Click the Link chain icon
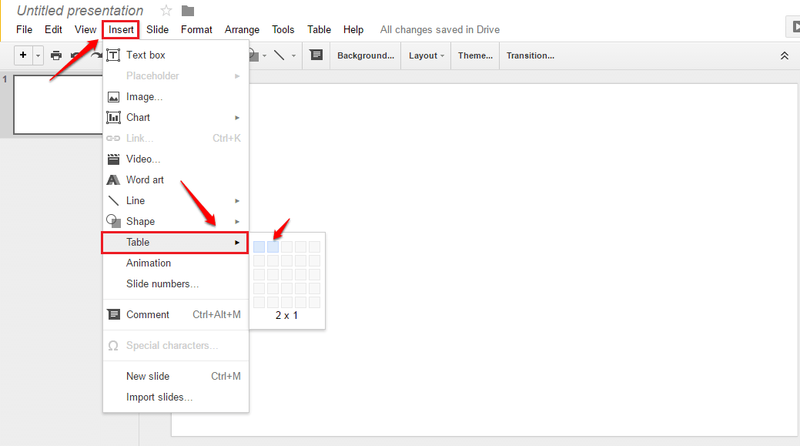Screen dimensions: 800x446 [113, 138]
